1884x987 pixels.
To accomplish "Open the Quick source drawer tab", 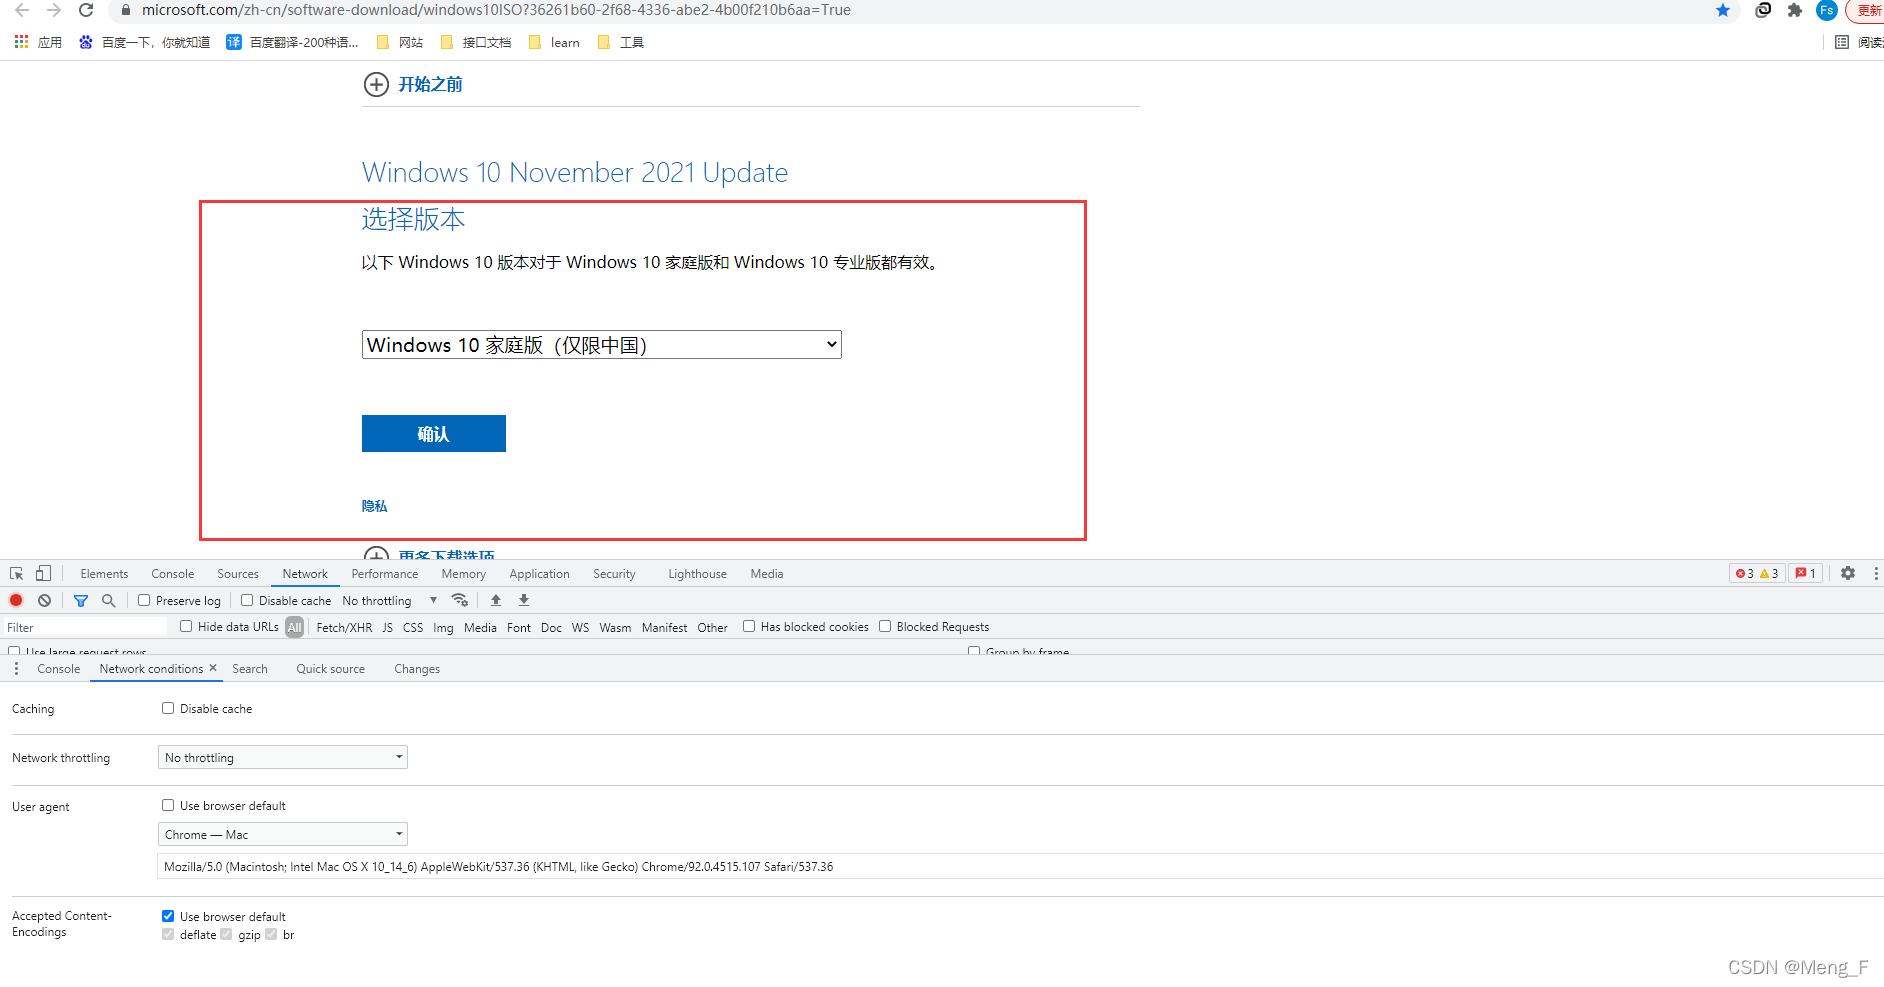I will tap(331, 669).
